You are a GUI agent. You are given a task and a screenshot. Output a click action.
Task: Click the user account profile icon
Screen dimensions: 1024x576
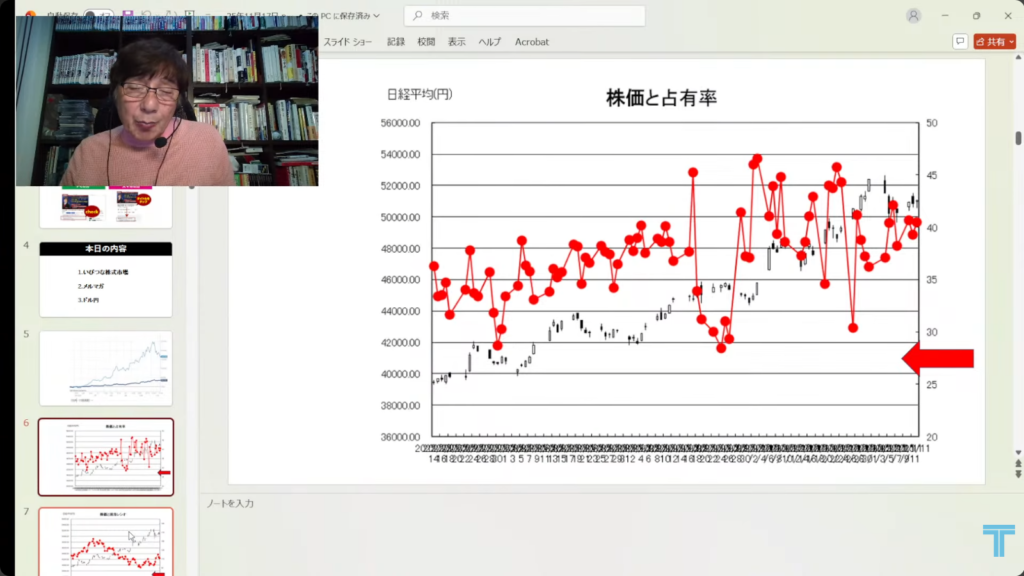913,16
